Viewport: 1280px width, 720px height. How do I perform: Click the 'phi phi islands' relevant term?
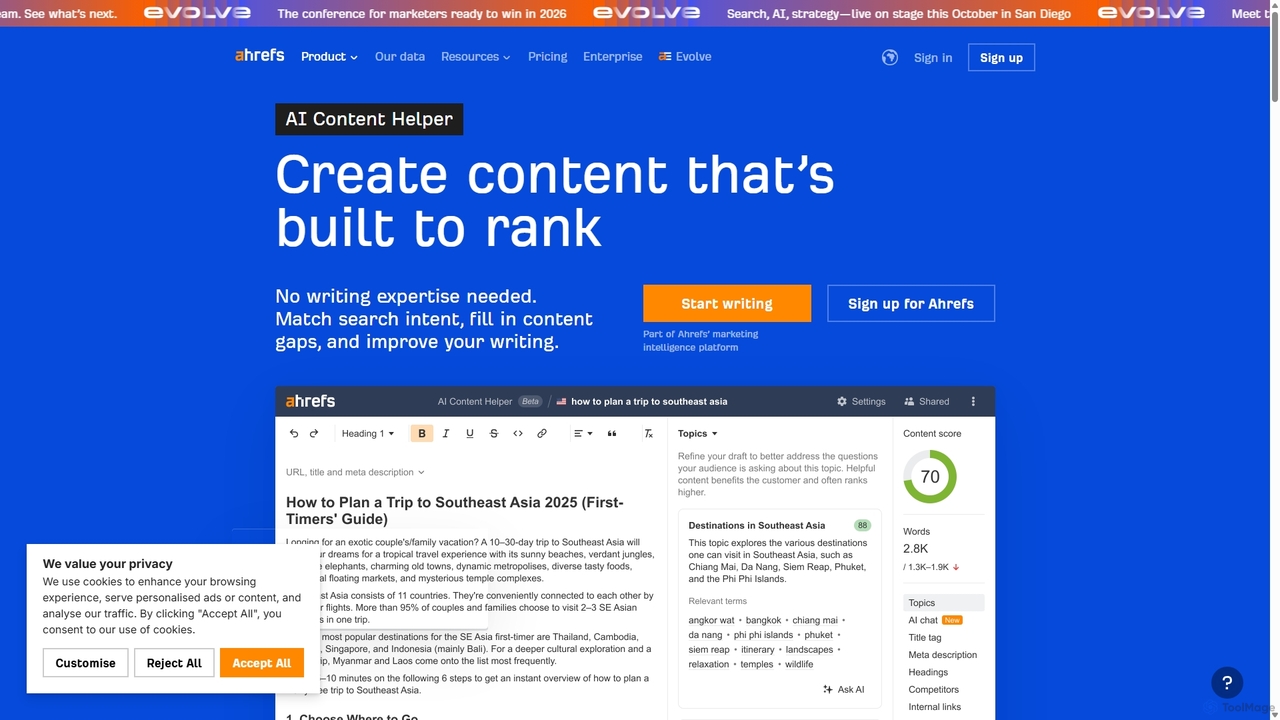(x=763, y=635)
